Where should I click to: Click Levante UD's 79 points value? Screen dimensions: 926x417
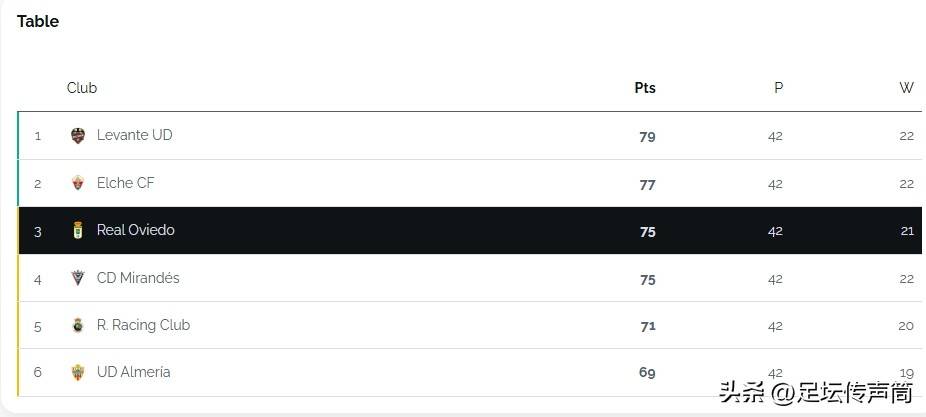(x=647, y=136)
